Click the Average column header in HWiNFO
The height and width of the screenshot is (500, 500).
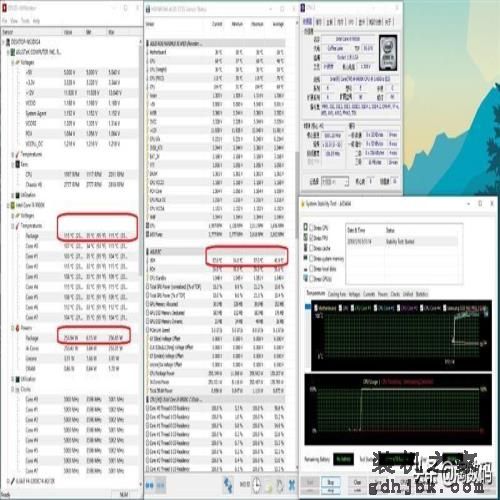[278, 24]
